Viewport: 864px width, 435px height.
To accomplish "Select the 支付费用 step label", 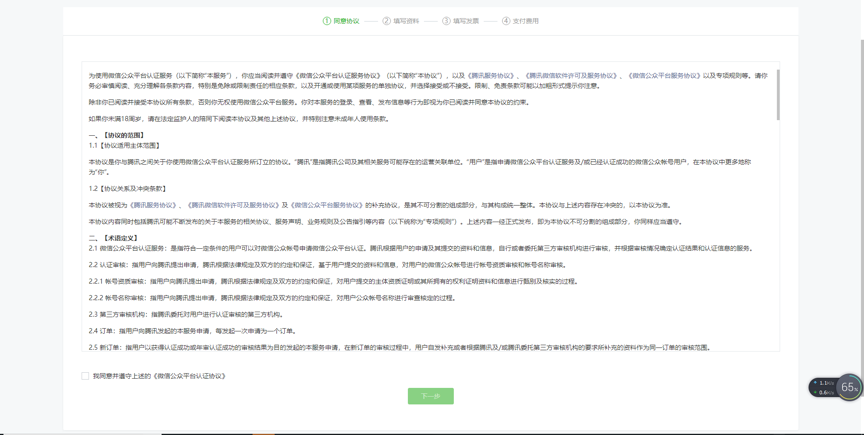I will tap(526, 21).
